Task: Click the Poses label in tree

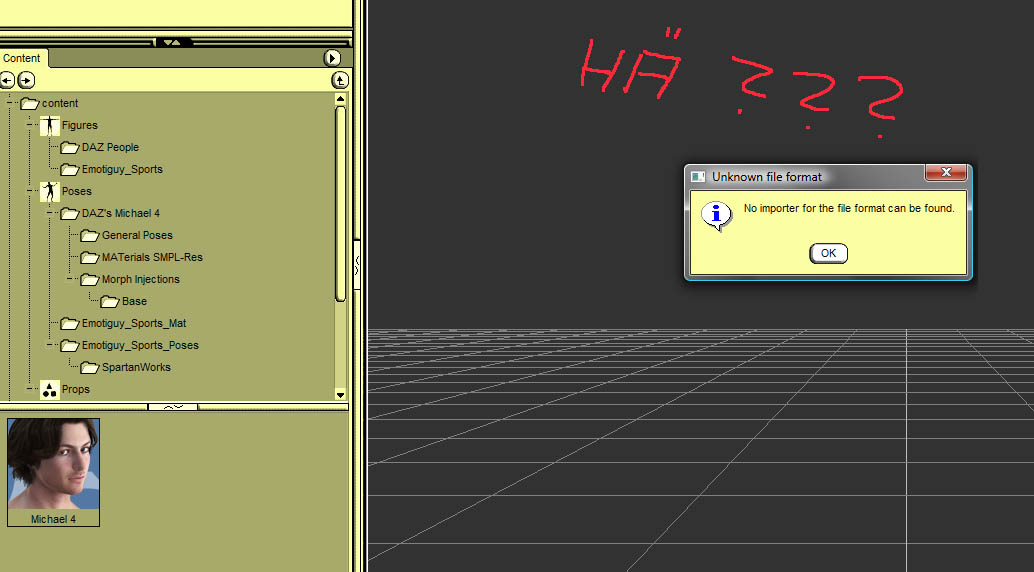Action: point(76,191)
